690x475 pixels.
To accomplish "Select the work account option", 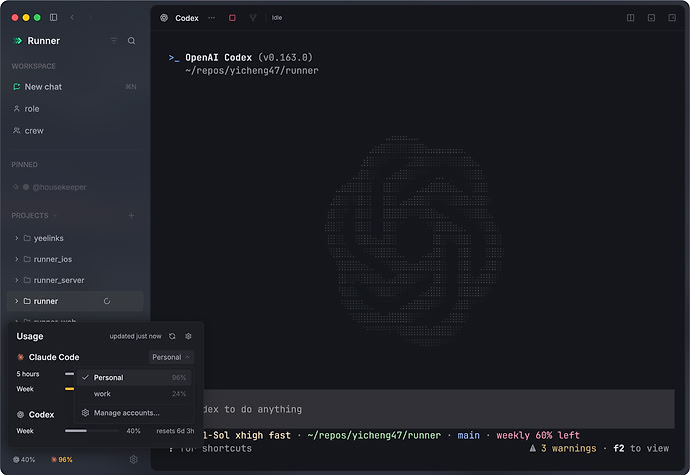I will [x=134, y=394].
